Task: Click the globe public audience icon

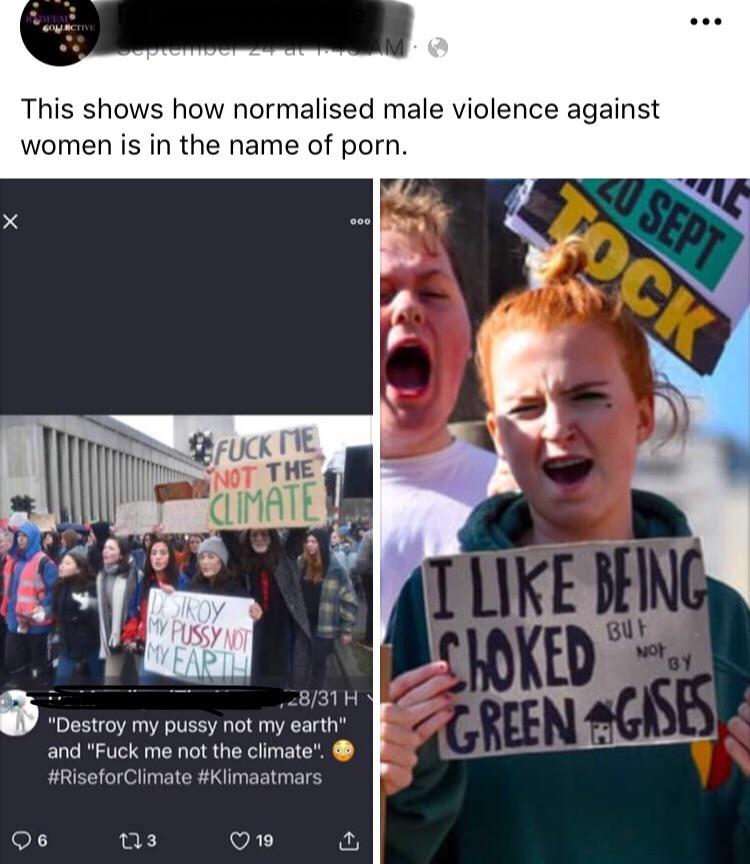Action: click(x=438, y=48)
